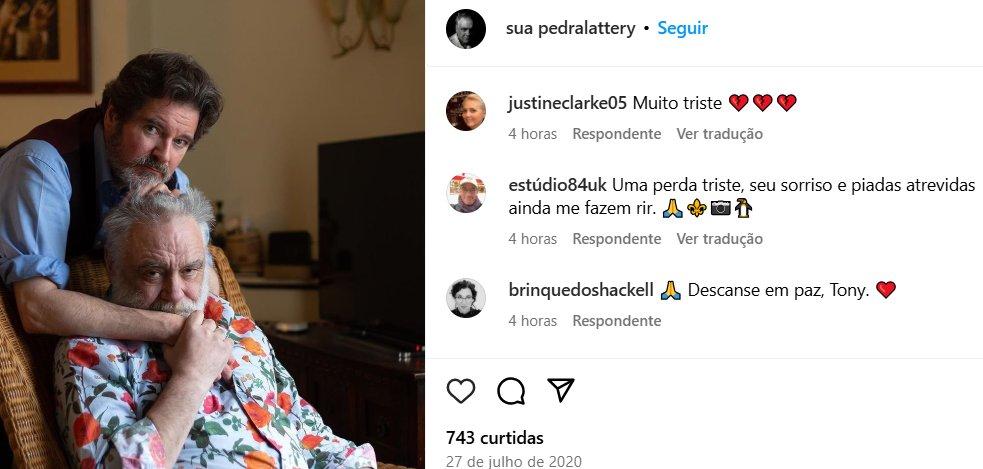The image size is (983, 469).
Task: Reply to brinquedoshackell's comment via Respondente
Action: click(x=617, y=321)
